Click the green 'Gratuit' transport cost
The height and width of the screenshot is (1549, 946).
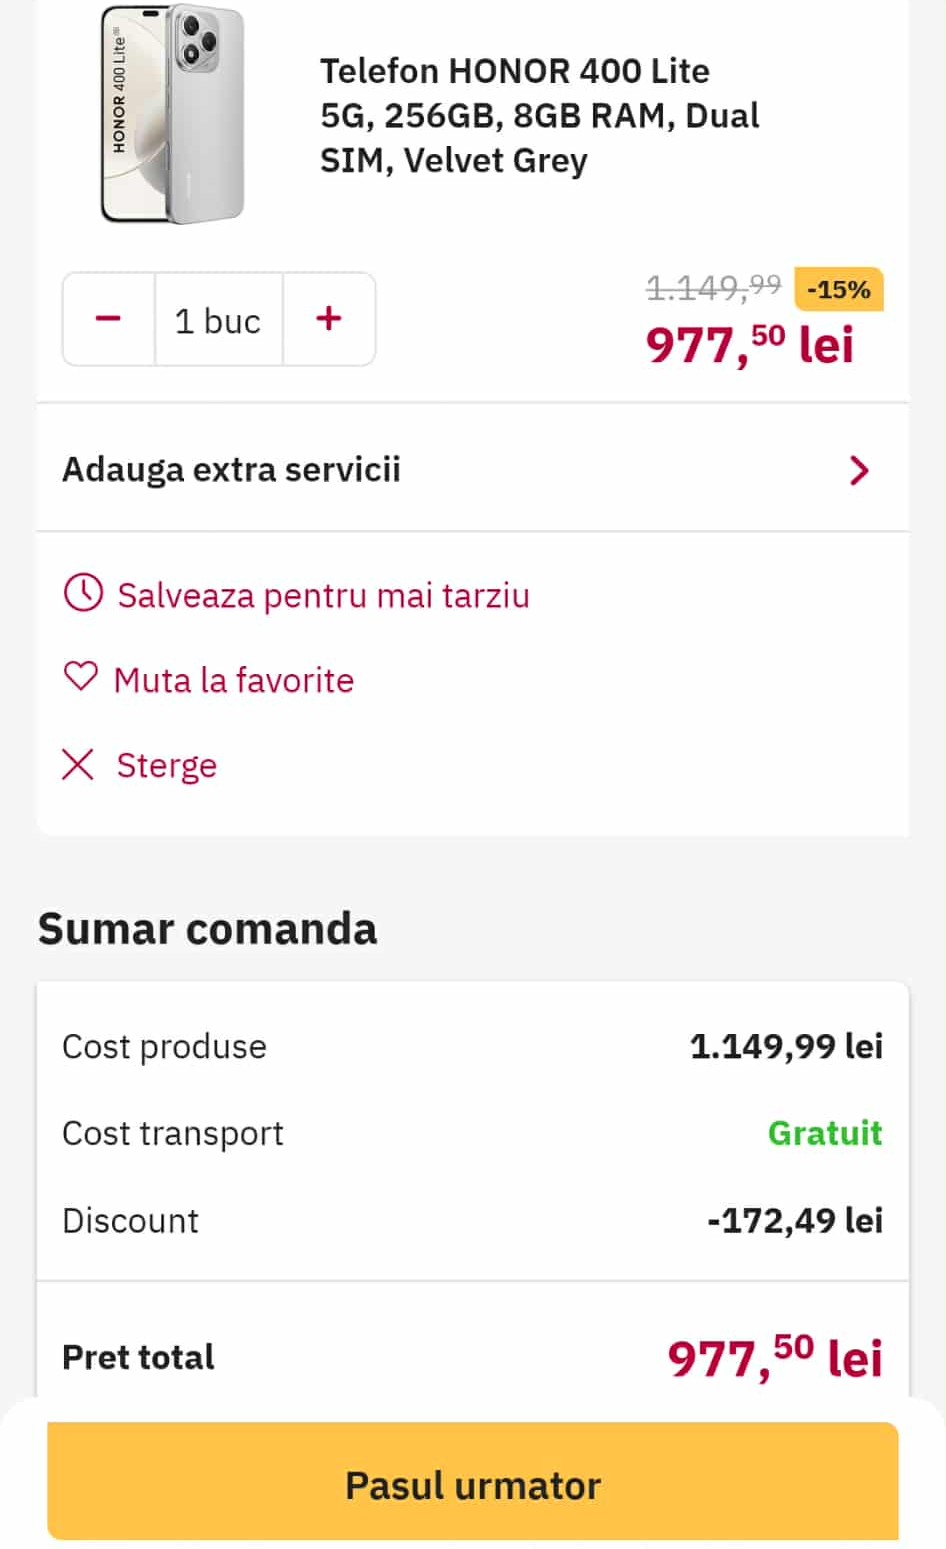pos(825,1133)
